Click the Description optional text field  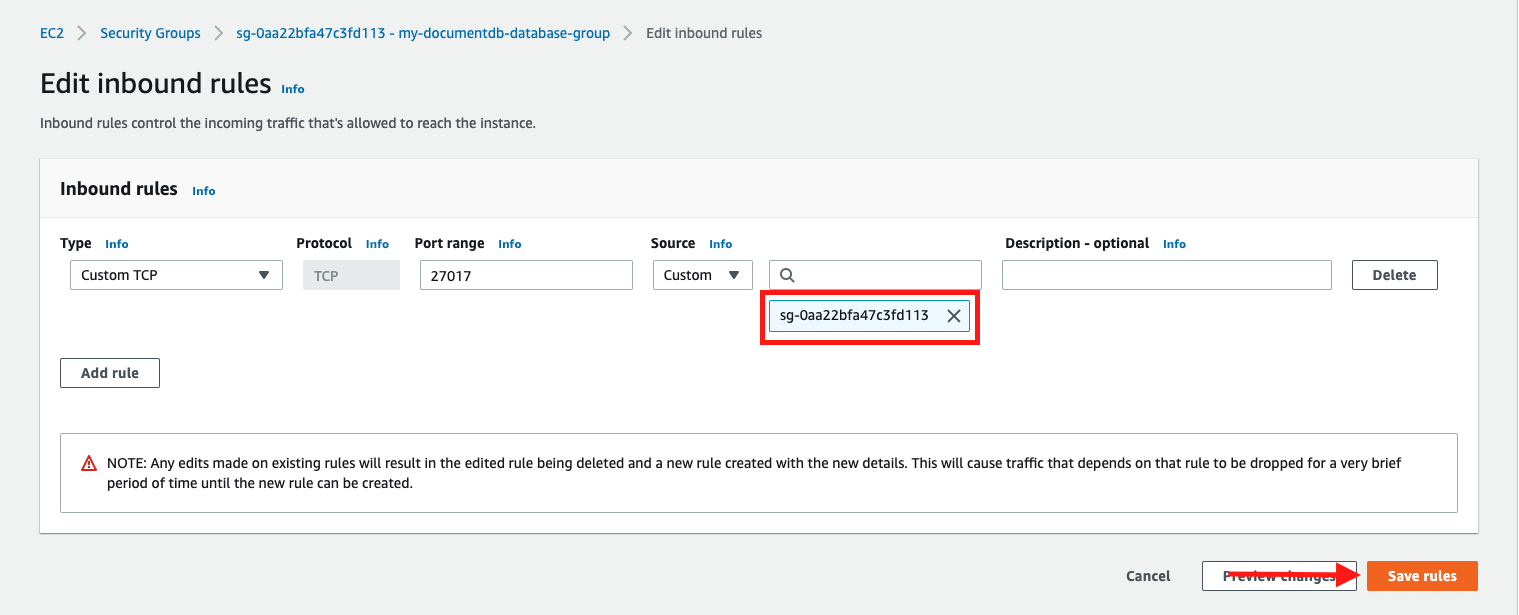tap(1165, 274)
